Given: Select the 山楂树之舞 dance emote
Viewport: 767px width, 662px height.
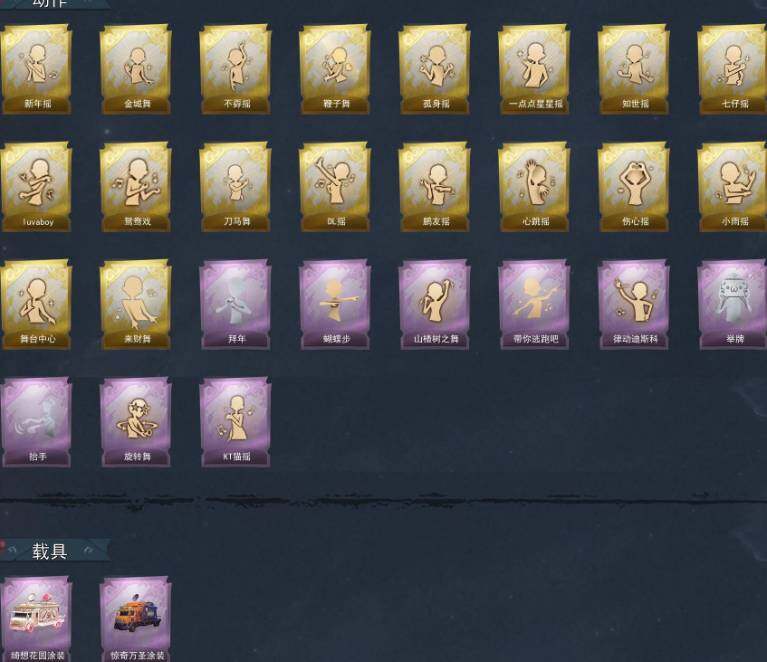Looking at the screenshot, I should [x=435, y=304].
